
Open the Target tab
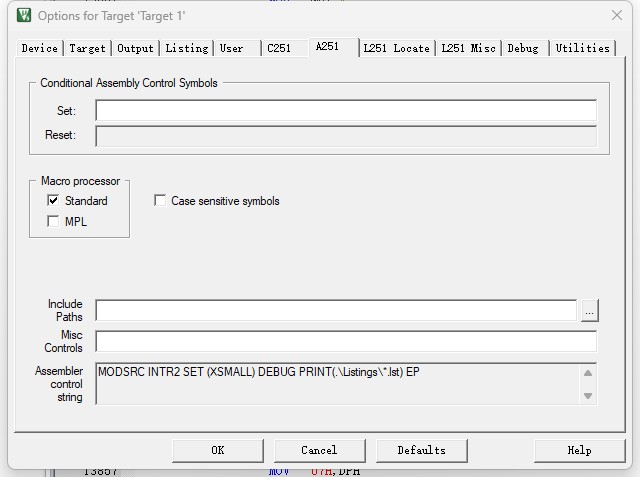pyautogui.click(x=87, y=48)
